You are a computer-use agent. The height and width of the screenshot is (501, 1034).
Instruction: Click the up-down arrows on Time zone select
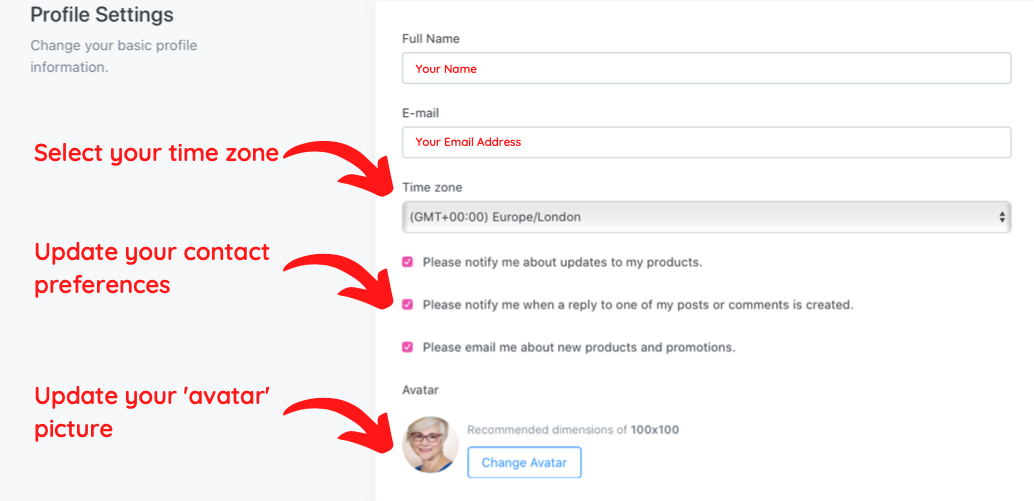[x=1002, y=216]
